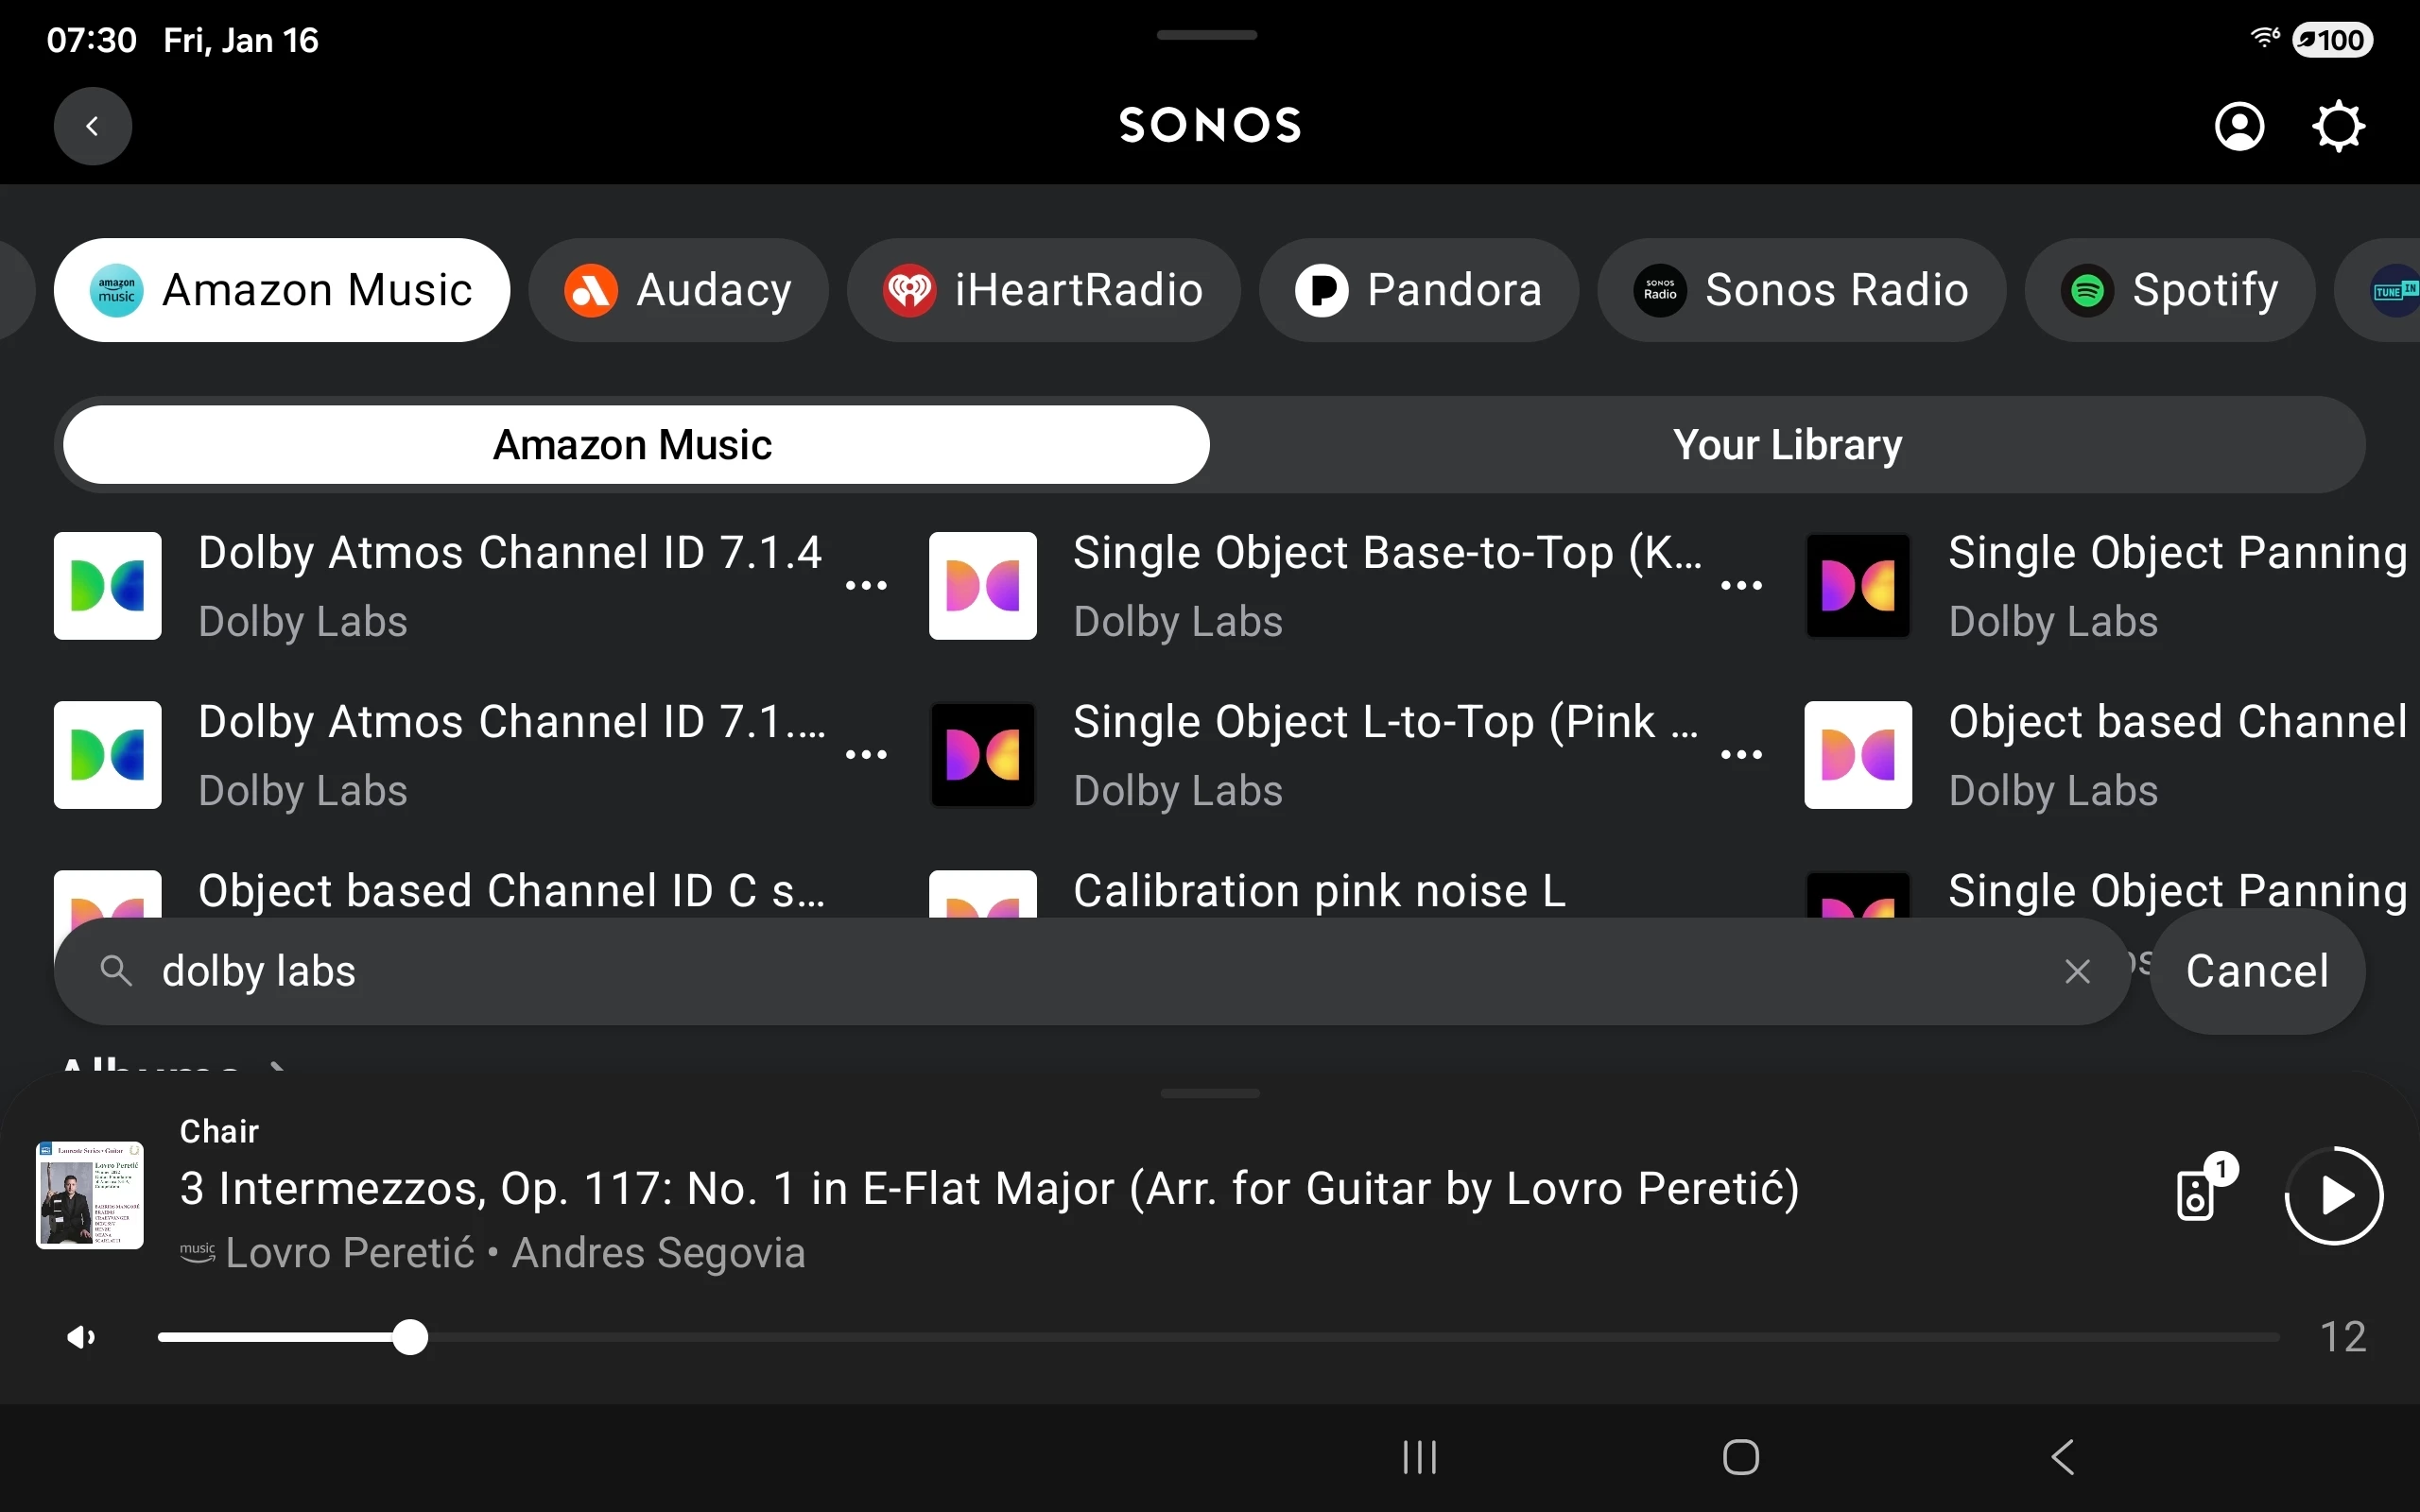Open the speaker output group icon
The width and height of the screenshot is (2420, 1512).
click(x=2197, y=1195)
